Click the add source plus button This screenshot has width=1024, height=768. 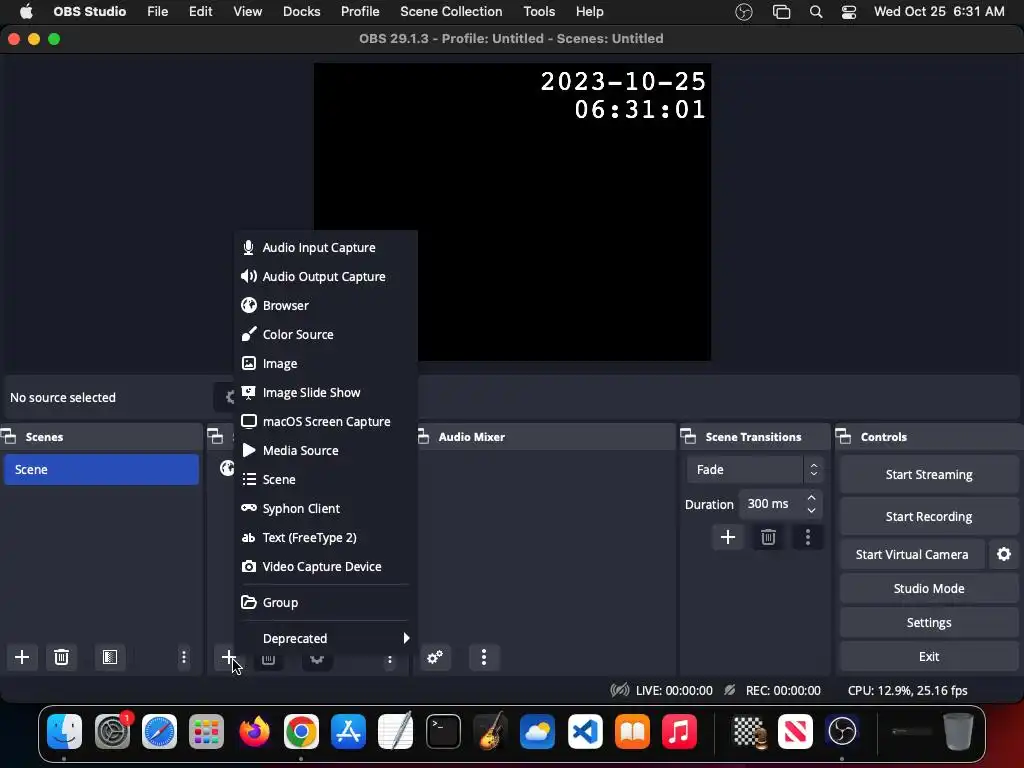(x=228, y=657)
